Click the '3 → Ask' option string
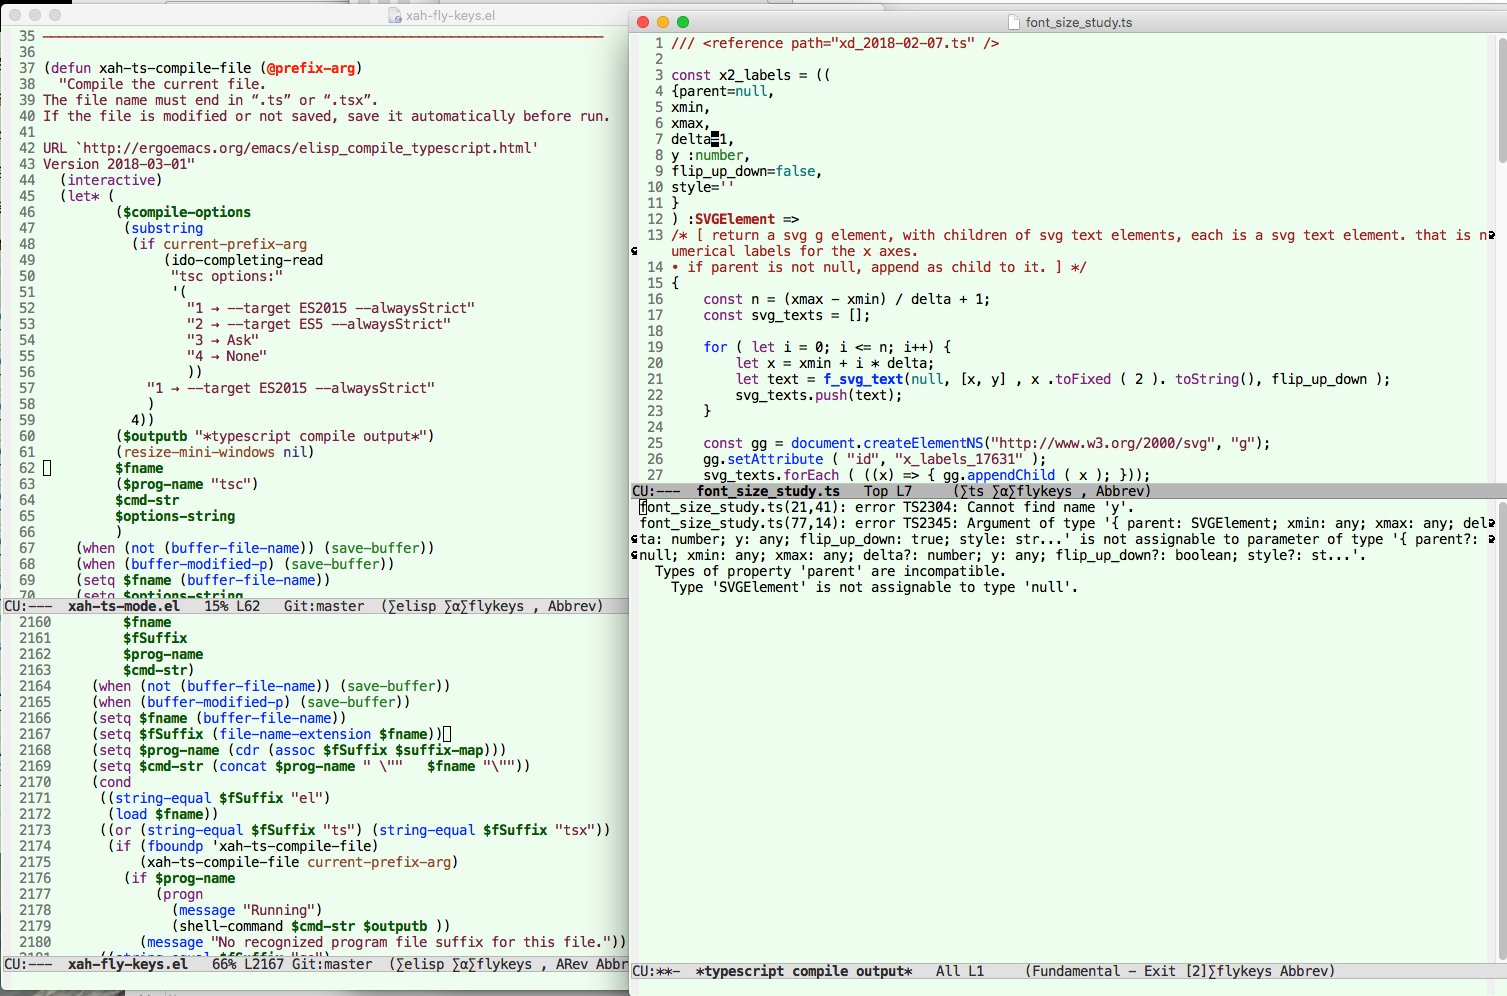 [223, 340]
